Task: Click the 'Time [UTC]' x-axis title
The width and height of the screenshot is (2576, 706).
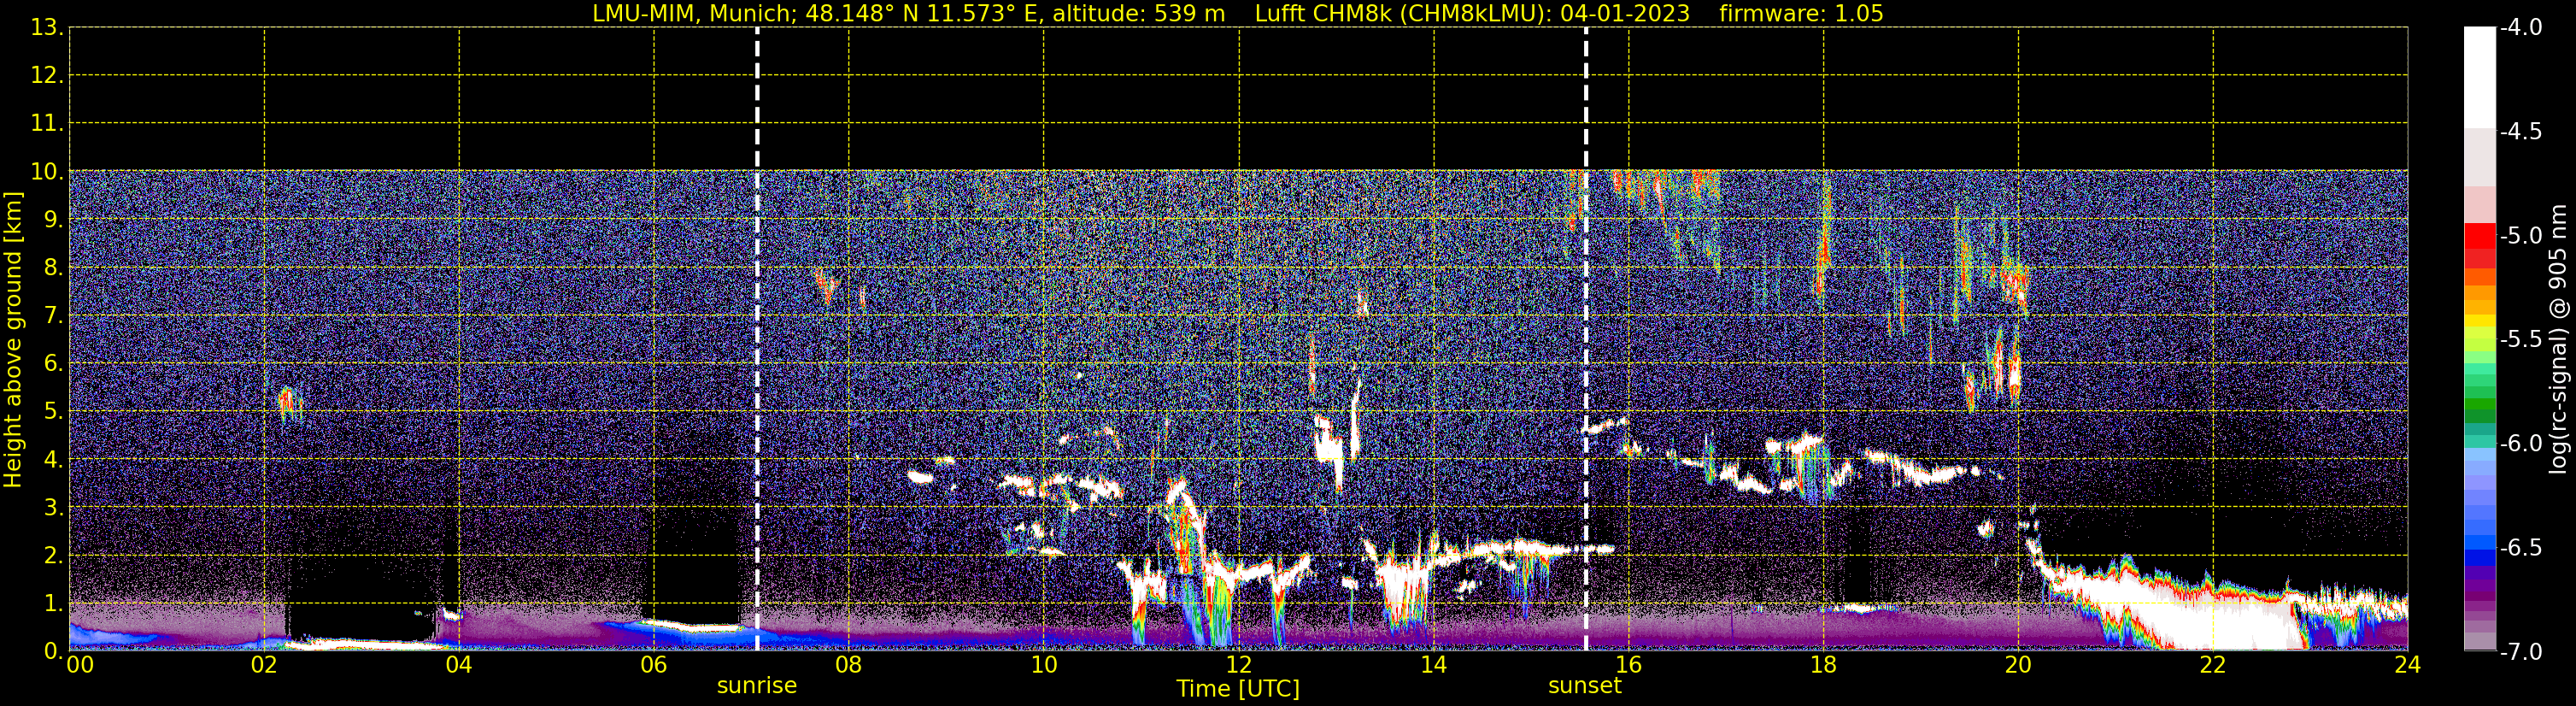Action: coord(1238,689)
